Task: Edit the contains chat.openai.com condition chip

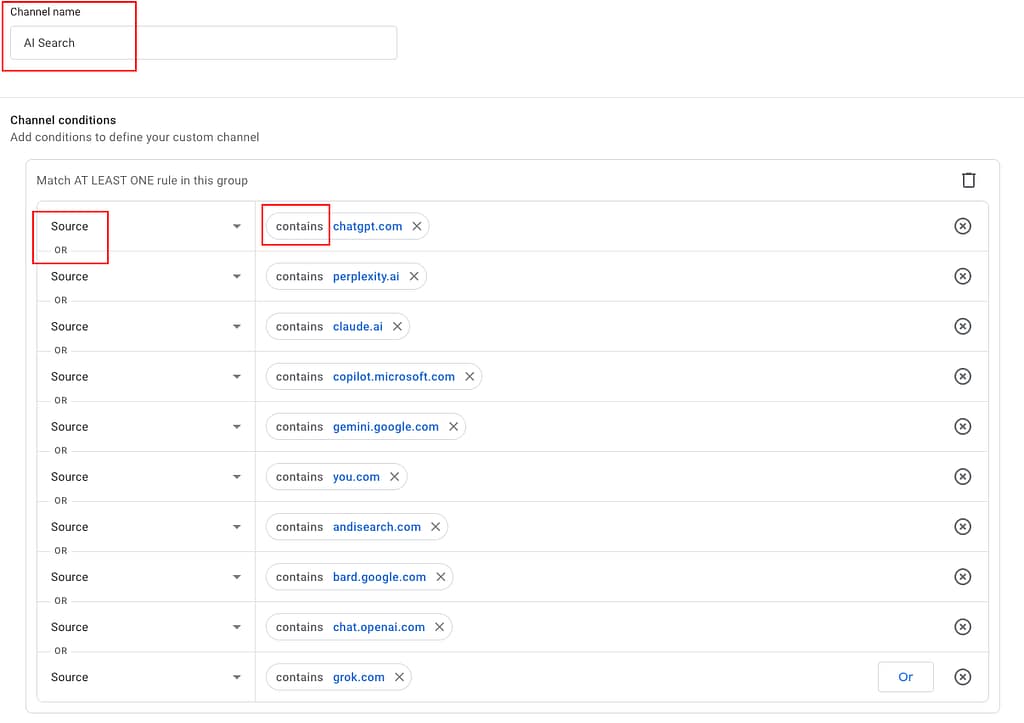Action: tap(359, 627)
